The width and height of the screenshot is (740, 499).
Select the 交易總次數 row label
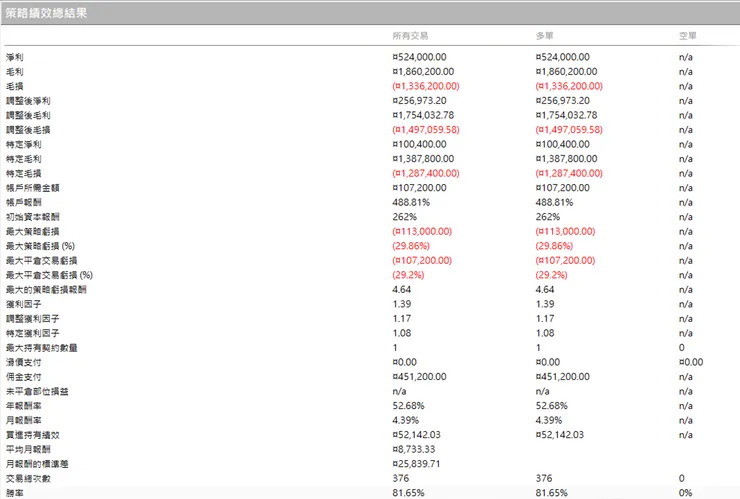[28, 479]
